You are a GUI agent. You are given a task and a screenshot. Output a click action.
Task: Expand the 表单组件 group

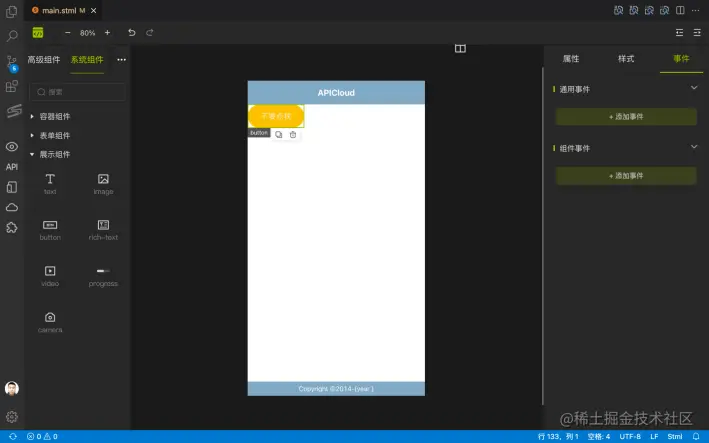click(54, 136)
